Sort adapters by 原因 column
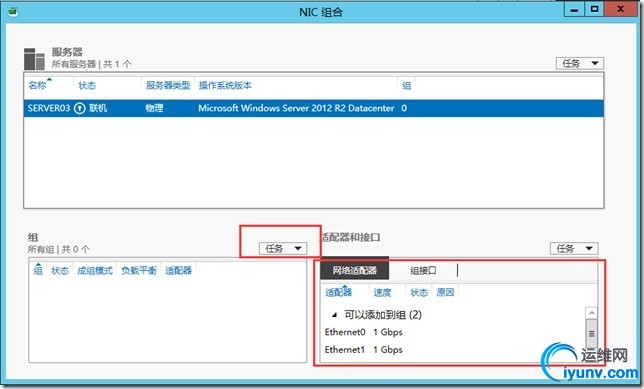The width and height of the screenshot is (644, 389). pyautogui.click(x=445, y=292)
